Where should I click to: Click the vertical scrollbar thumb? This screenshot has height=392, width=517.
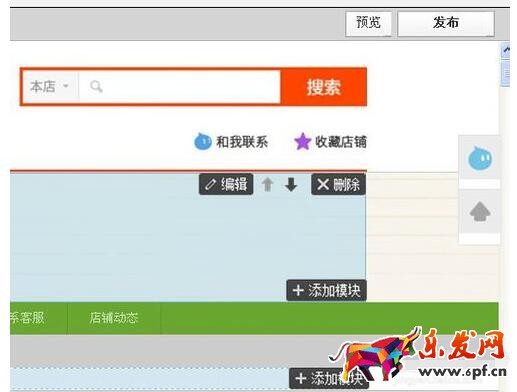coord(506,73)
